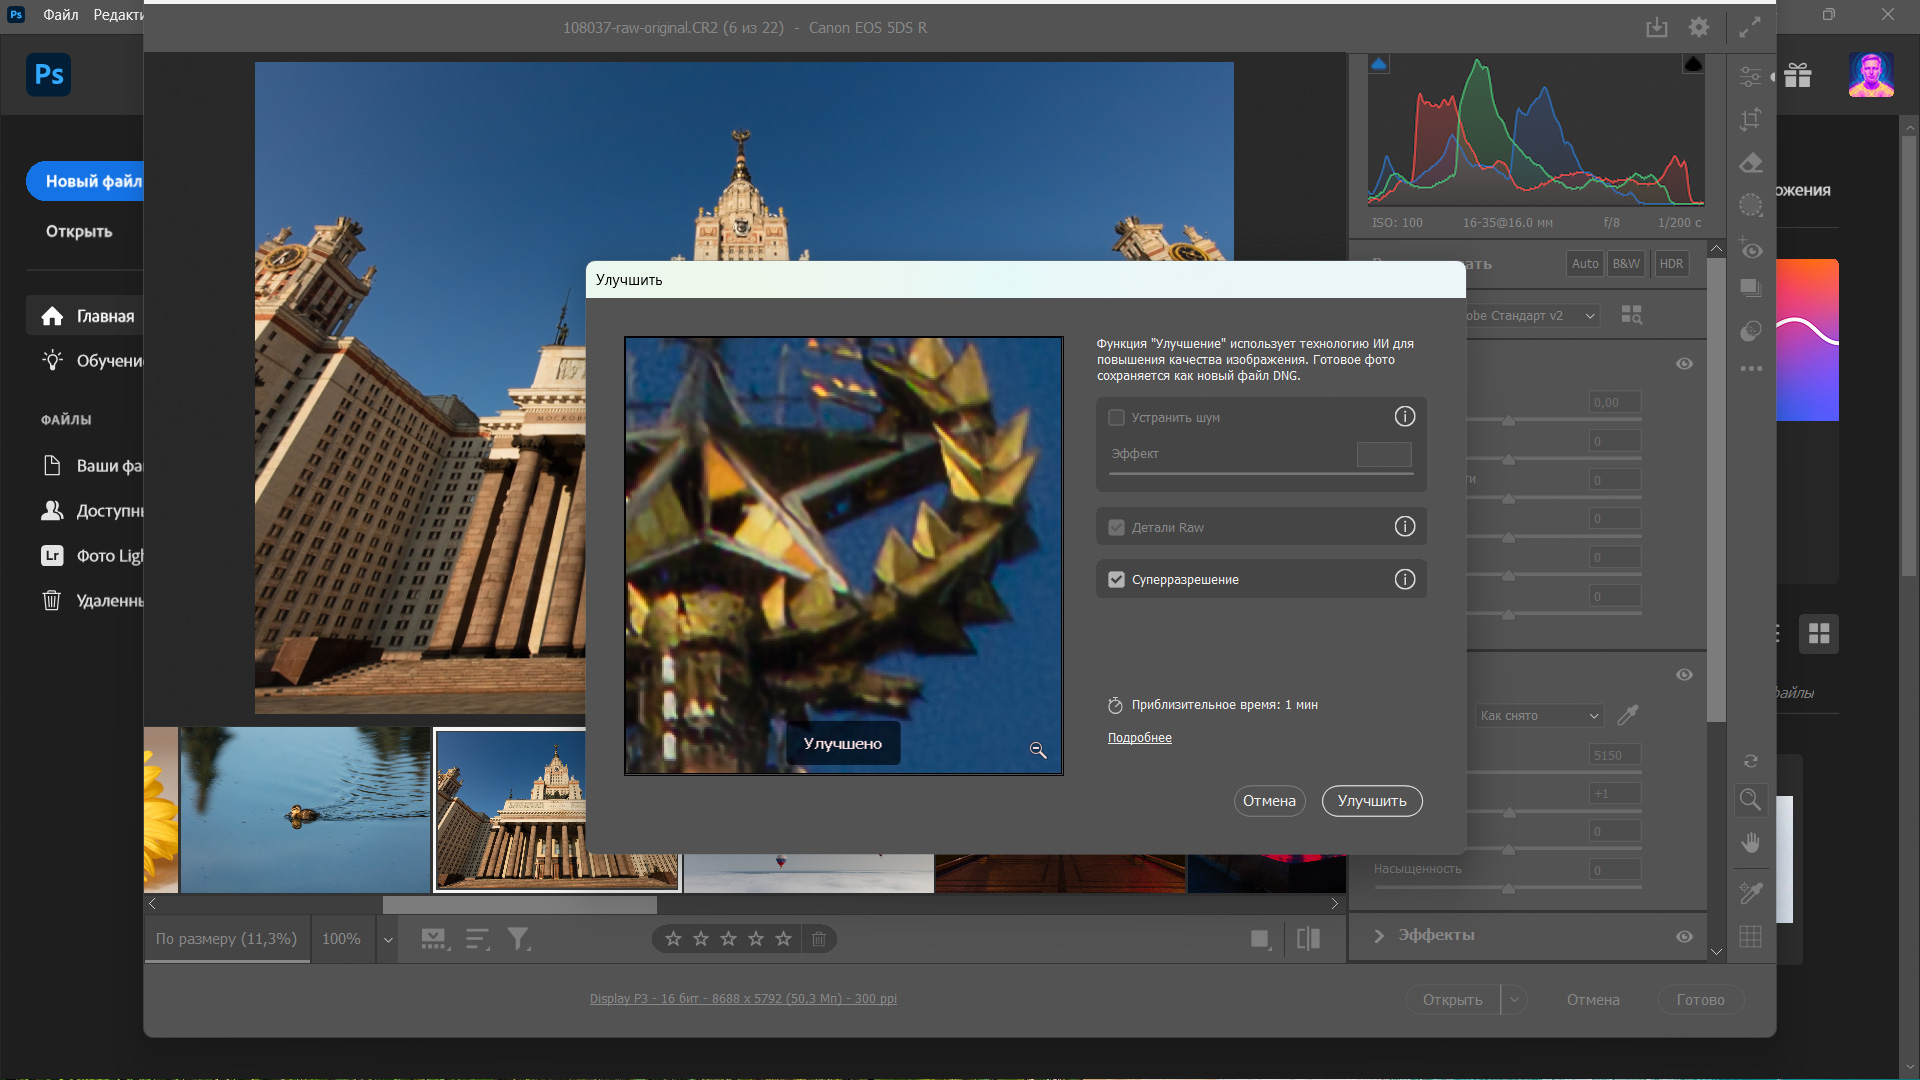Open the Snapshots panel icon

[x=1750, y=288]
